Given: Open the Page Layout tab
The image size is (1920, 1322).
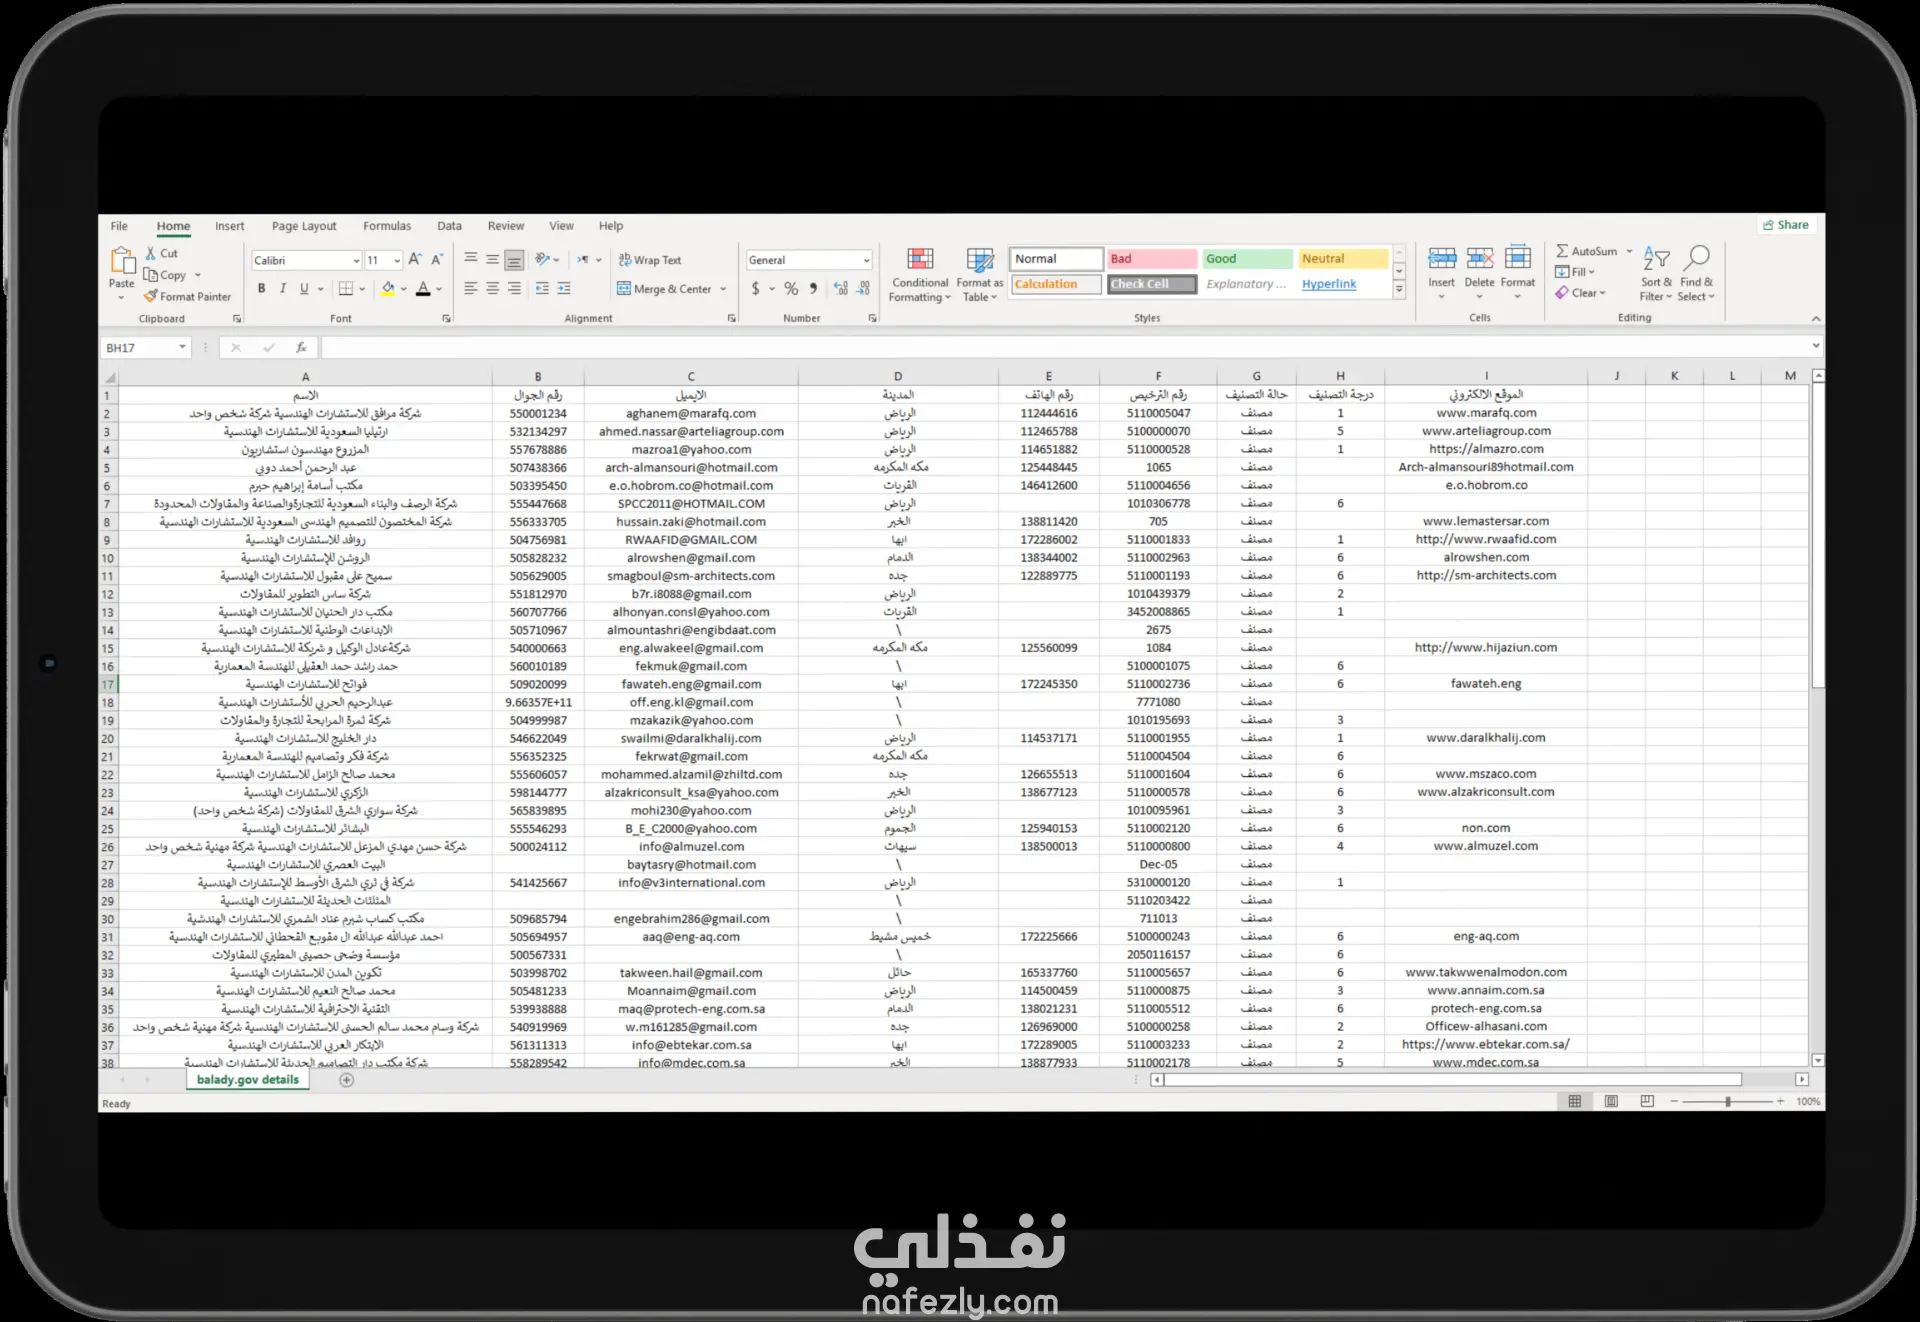Looking at the screenshot, I should pos(304,226).
